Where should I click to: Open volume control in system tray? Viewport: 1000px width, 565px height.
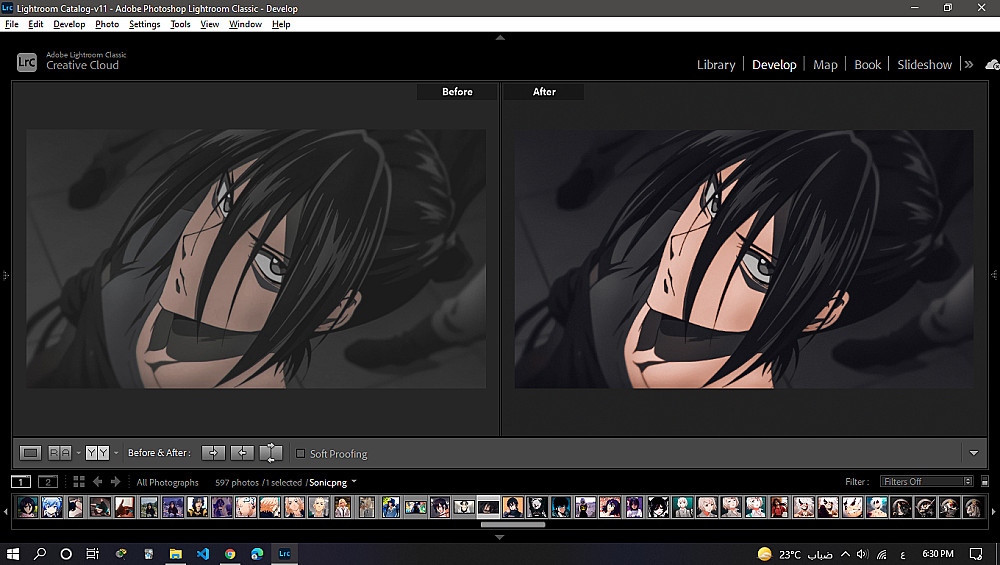pos(862,554)
